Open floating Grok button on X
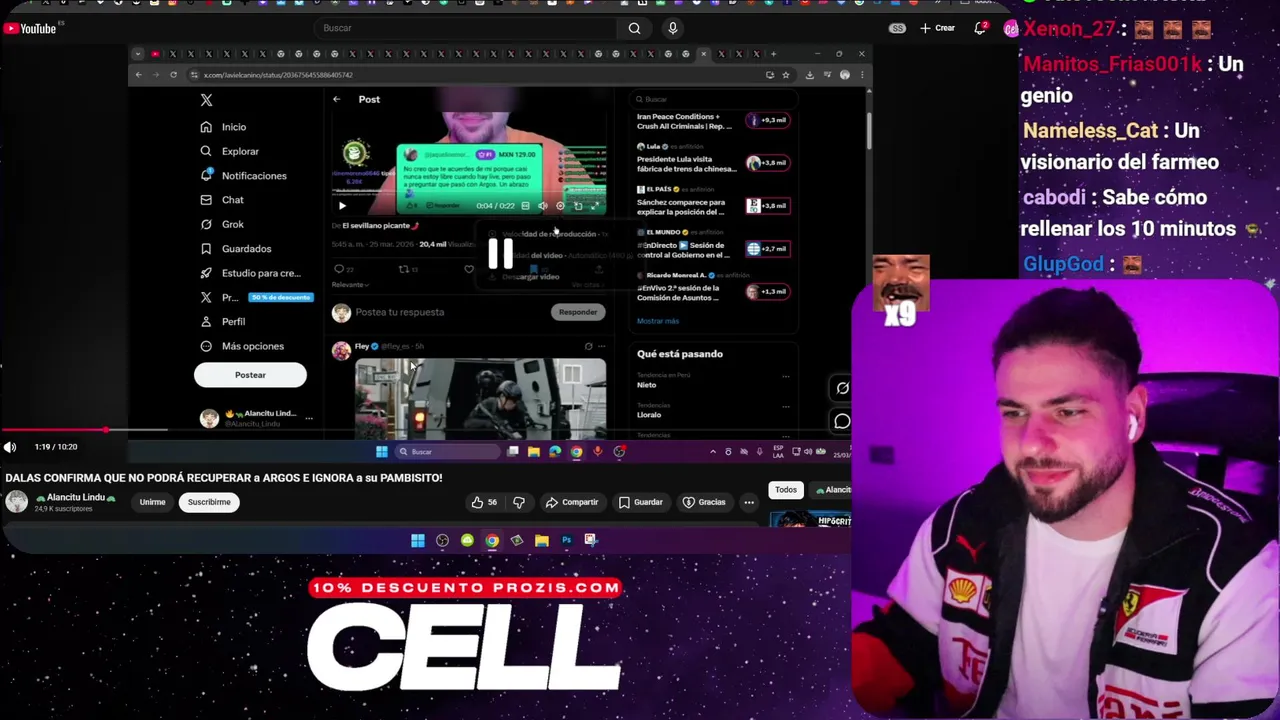The width and height of the screenshot is (1280, 720). pyautogui.click(x=842, y=388)
